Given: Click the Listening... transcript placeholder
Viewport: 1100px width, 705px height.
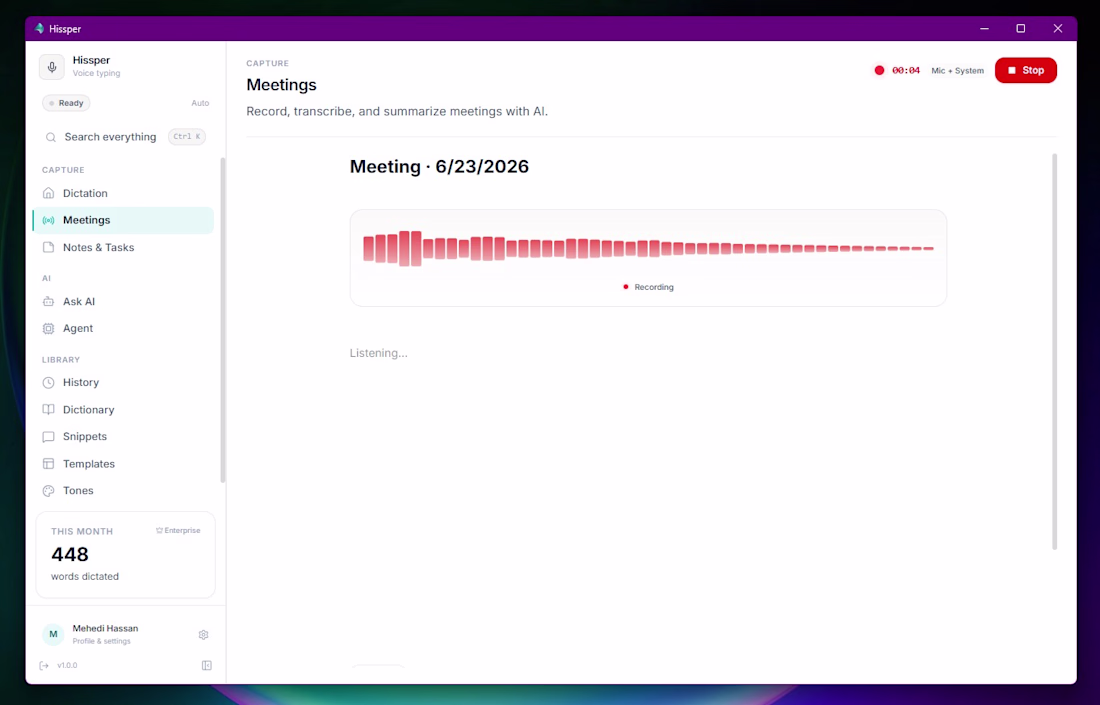Looking at the screenshot, I should tap(379, 353).
